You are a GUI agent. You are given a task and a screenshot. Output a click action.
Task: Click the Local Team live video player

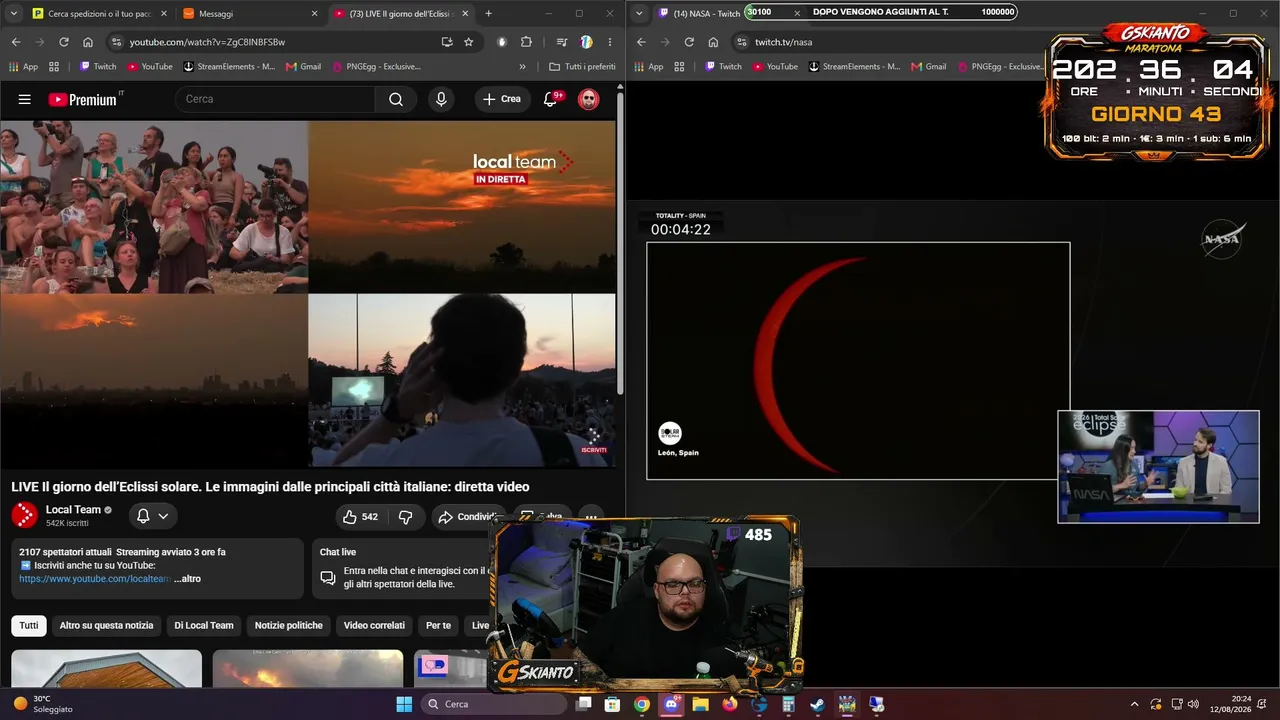(x=308, y=294)
